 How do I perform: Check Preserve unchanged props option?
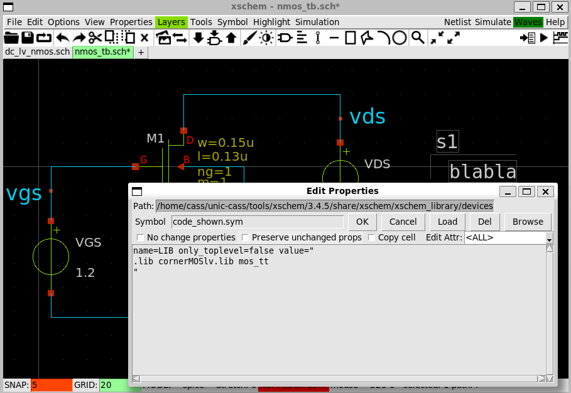[x=245, y=237]
